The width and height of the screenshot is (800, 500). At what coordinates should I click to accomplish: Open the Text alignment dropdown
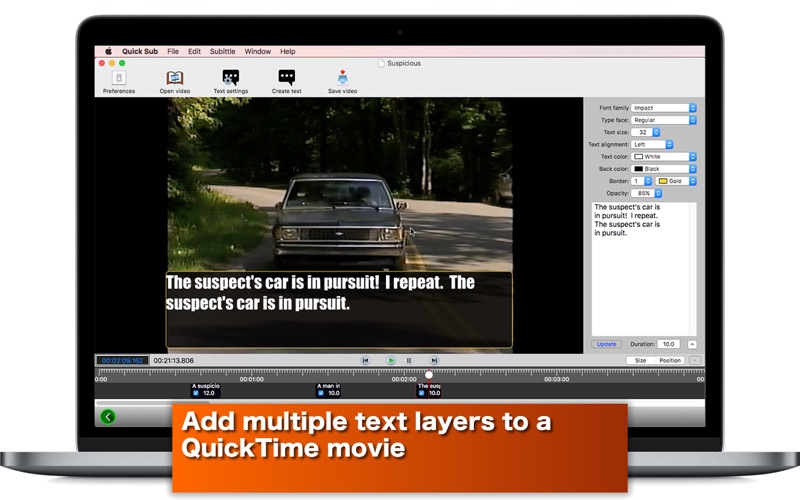click(652, 144)
